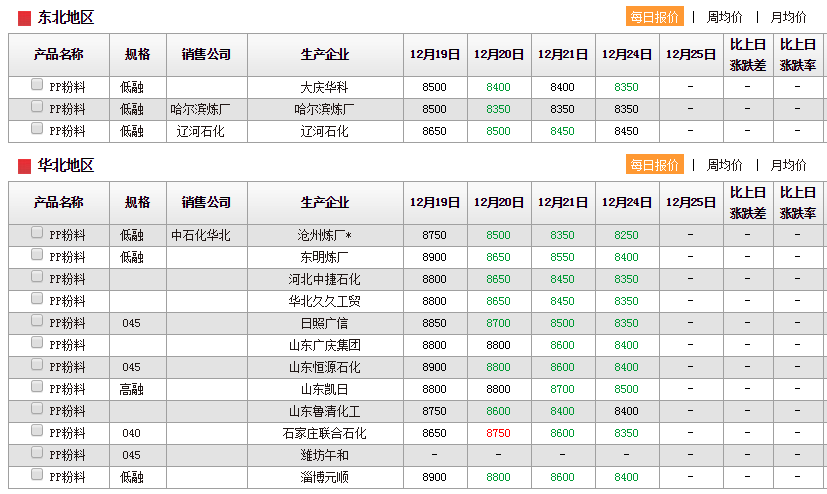Click the 比上日涨跌率 header in the 华北地区 table
This screenshot has height=494, width=827.
point(798,203)
